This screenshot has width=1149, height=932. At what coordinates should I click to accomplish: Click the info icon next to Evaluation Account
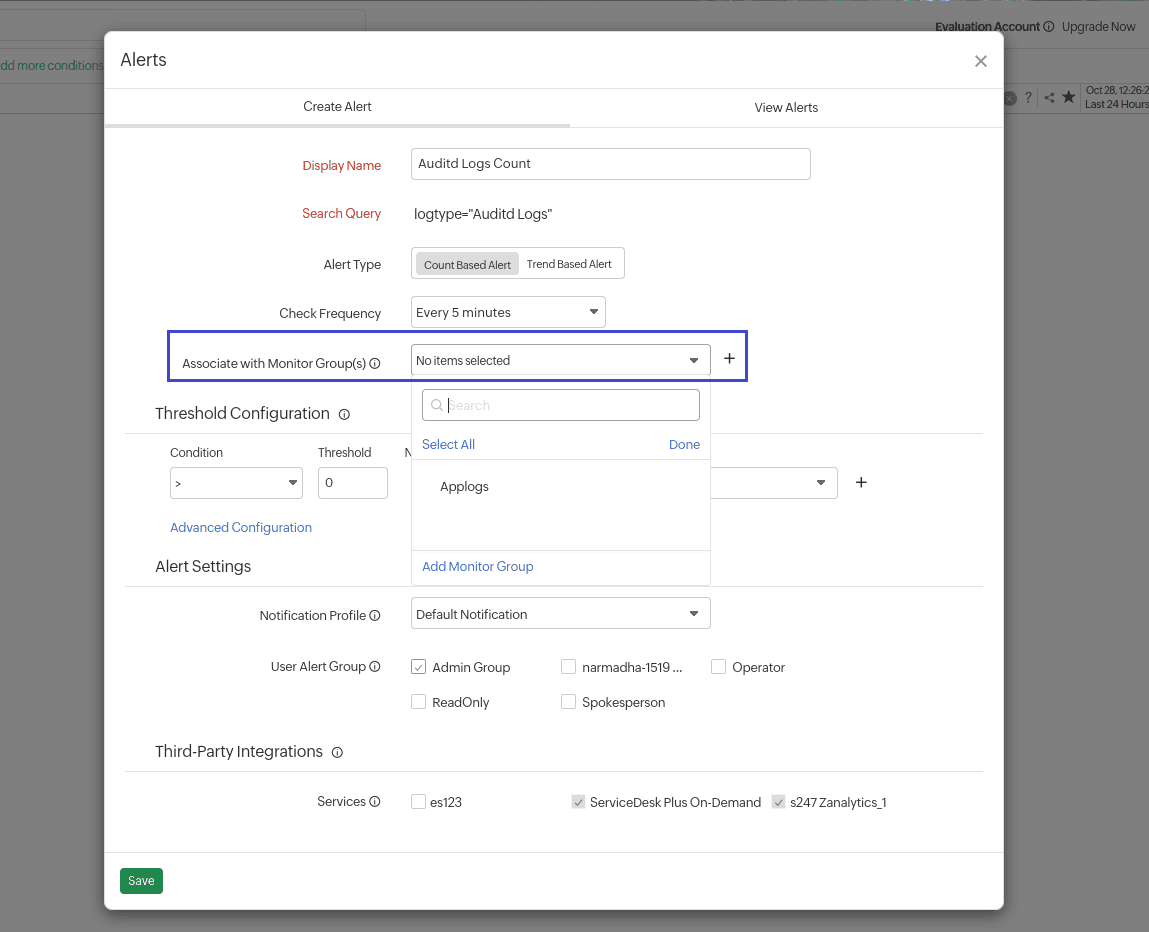point(1047,27)
